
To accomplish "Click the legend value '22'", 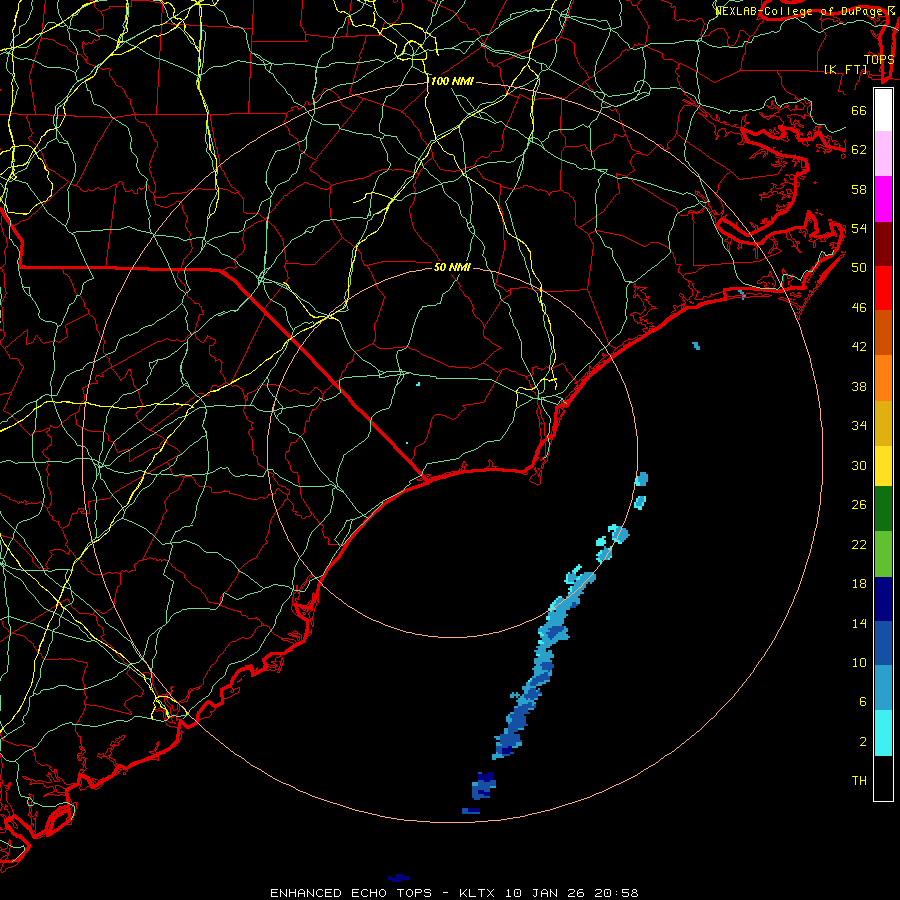I will click(x=859, y=544).
